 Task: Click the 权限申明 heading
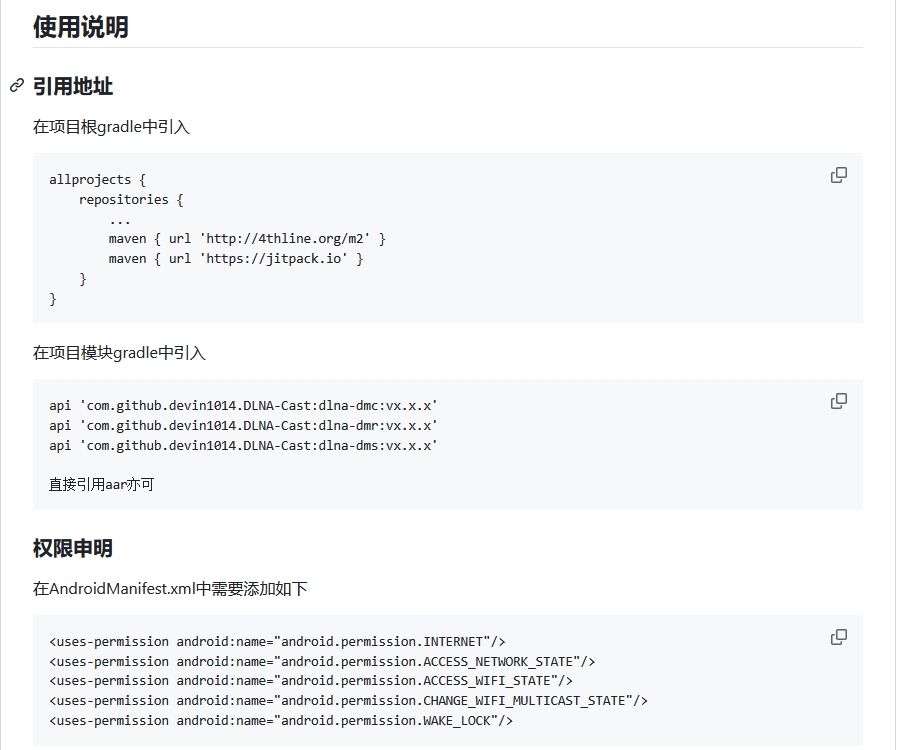coord(73,548)
